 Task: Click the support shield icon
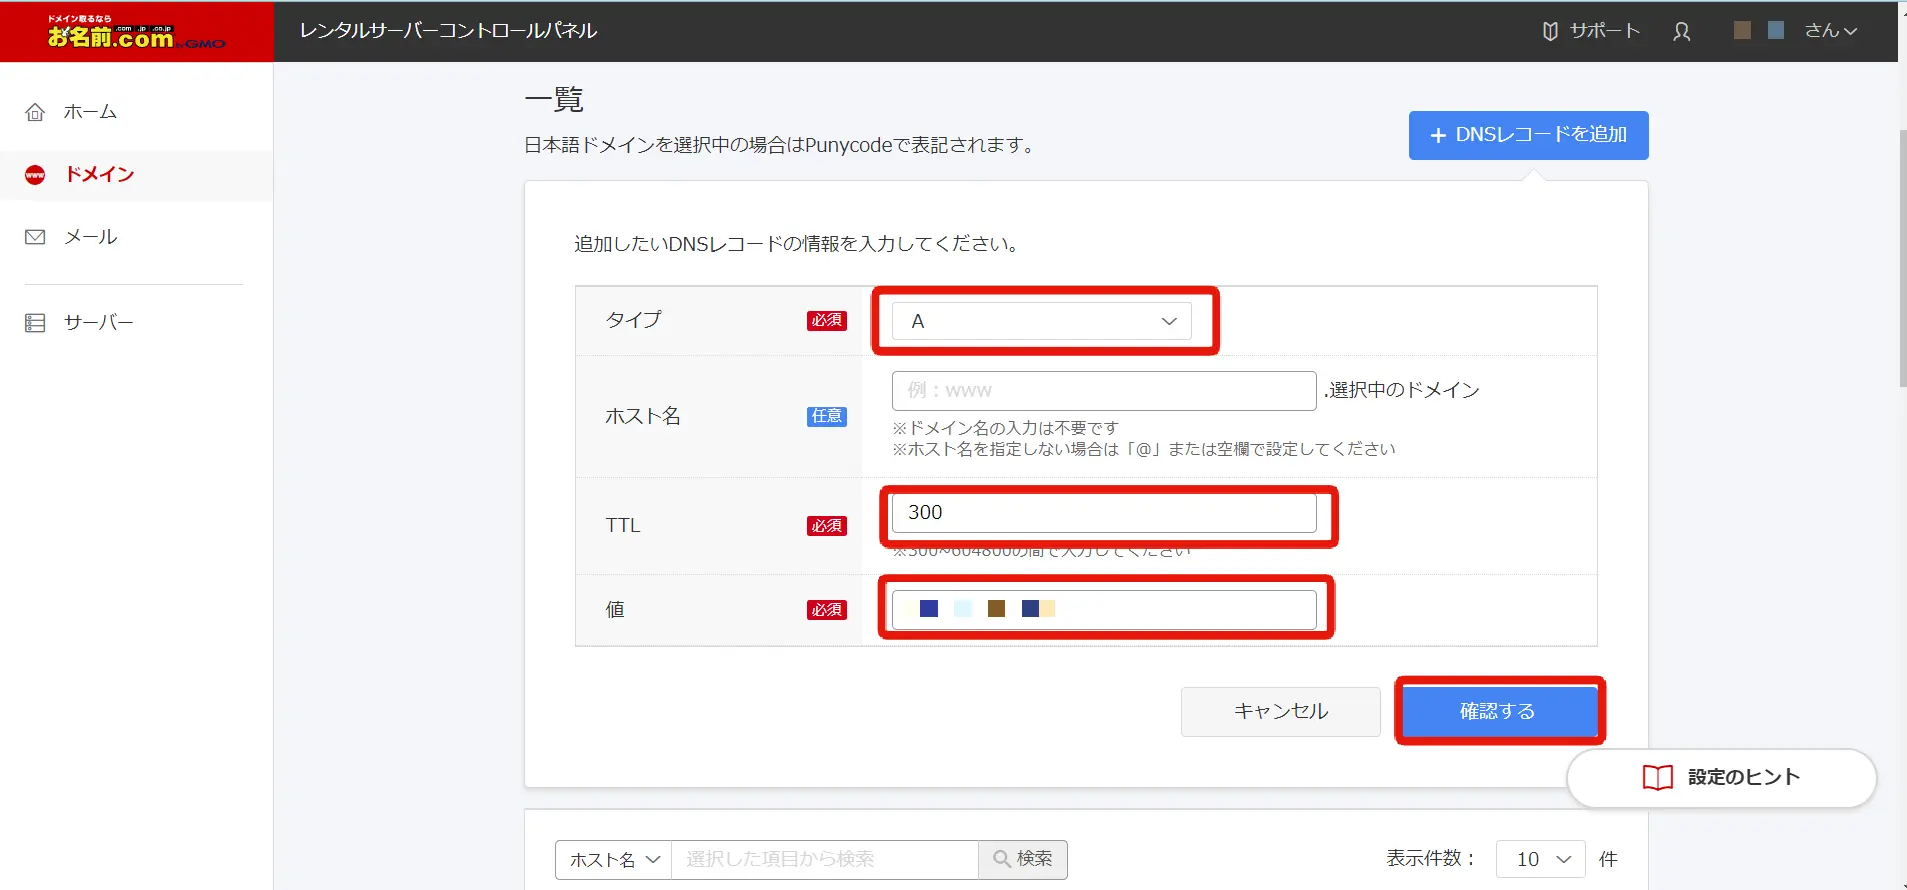tap(1550, 31)
